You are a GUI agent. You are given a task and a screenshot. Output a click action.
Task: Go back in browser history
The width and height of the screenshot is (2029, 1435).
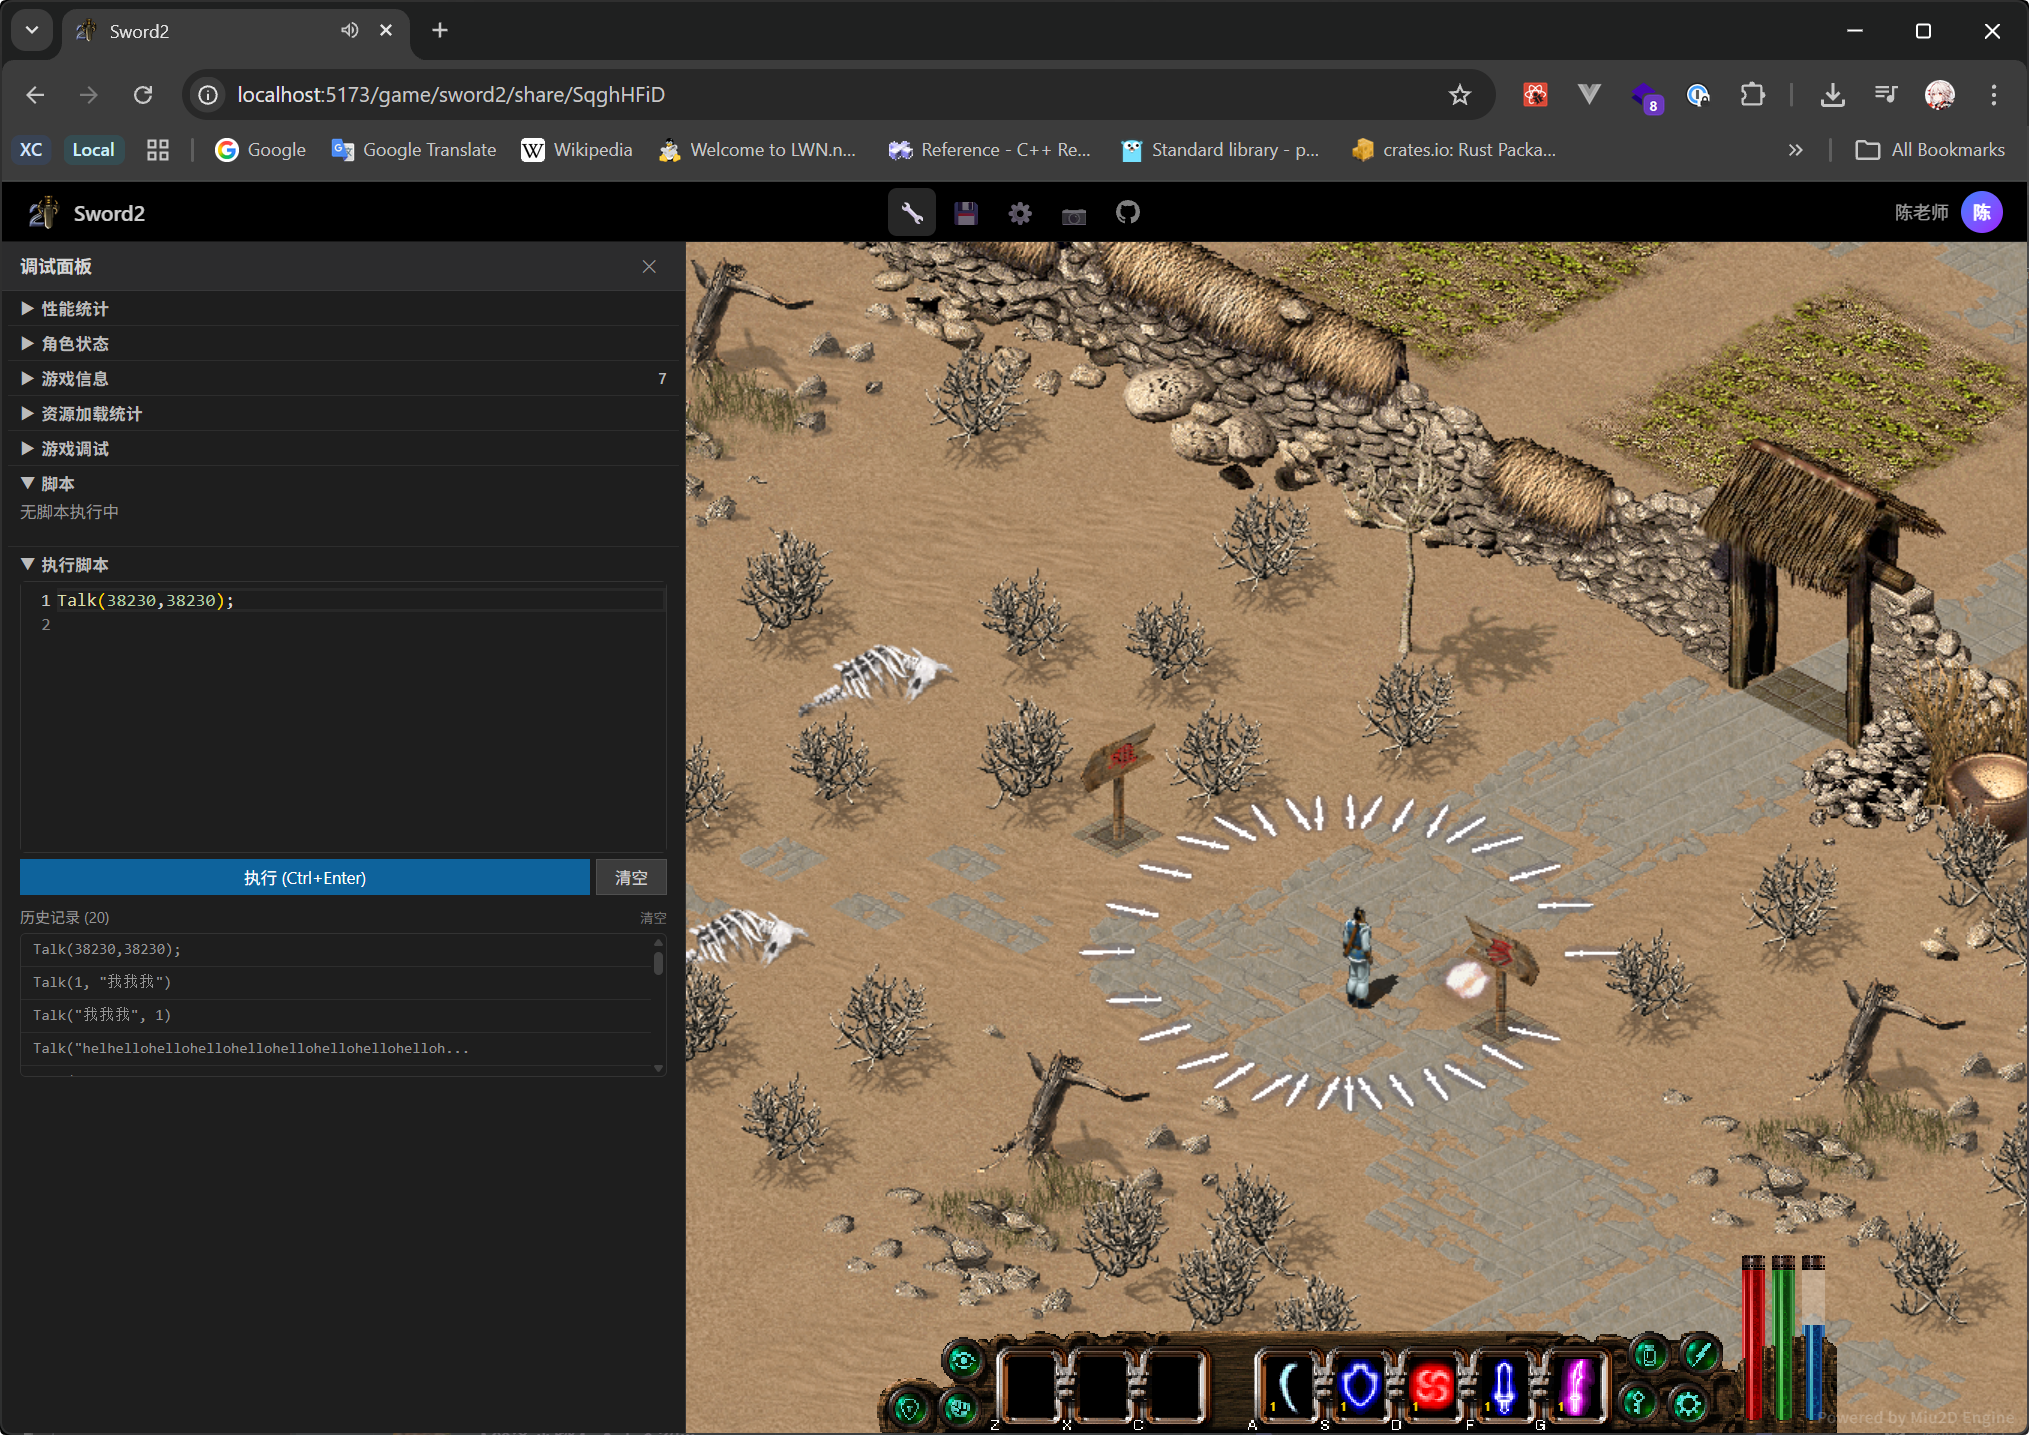36,95
